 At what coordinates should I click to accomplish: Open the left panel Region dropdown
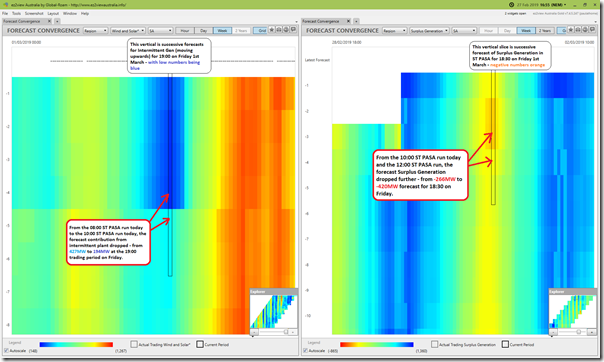click(x=96, y=30)
